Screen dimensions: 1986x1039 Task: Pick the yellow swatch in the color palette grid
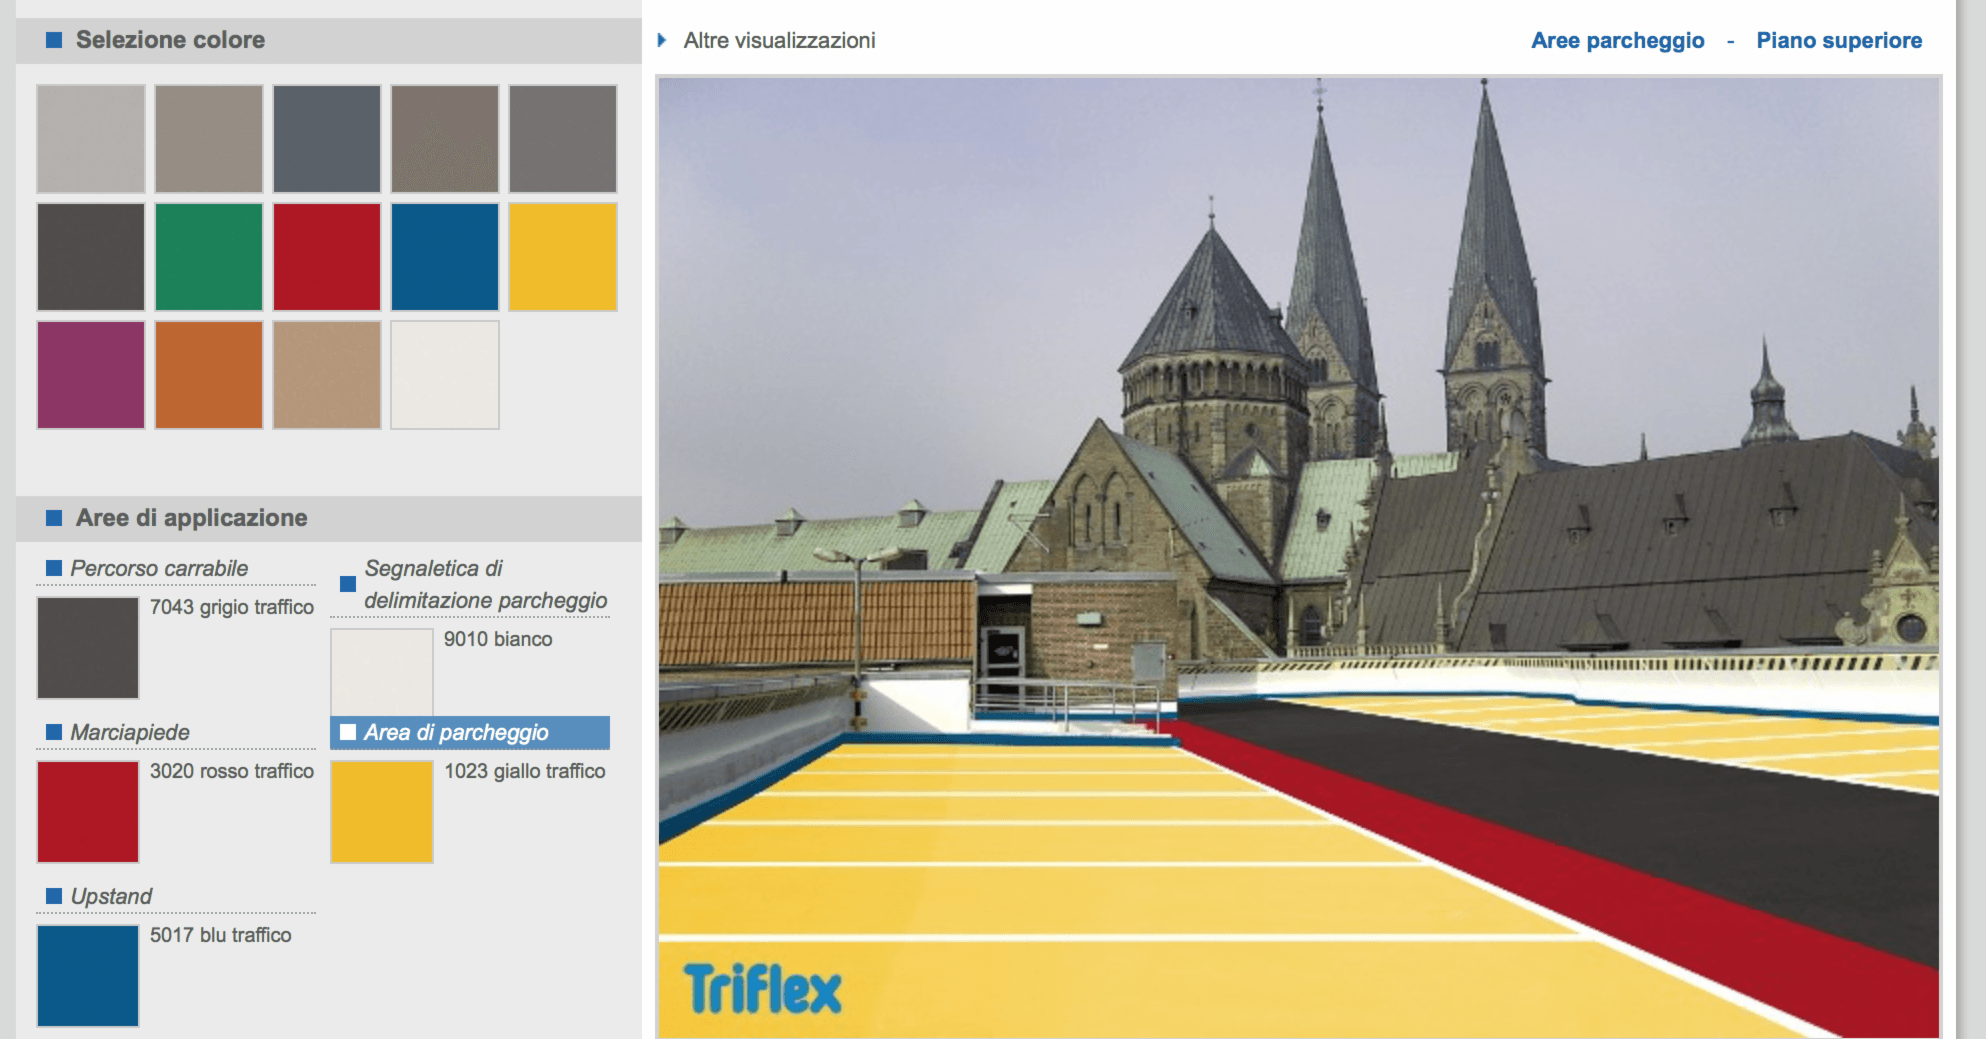coord(563,257)
